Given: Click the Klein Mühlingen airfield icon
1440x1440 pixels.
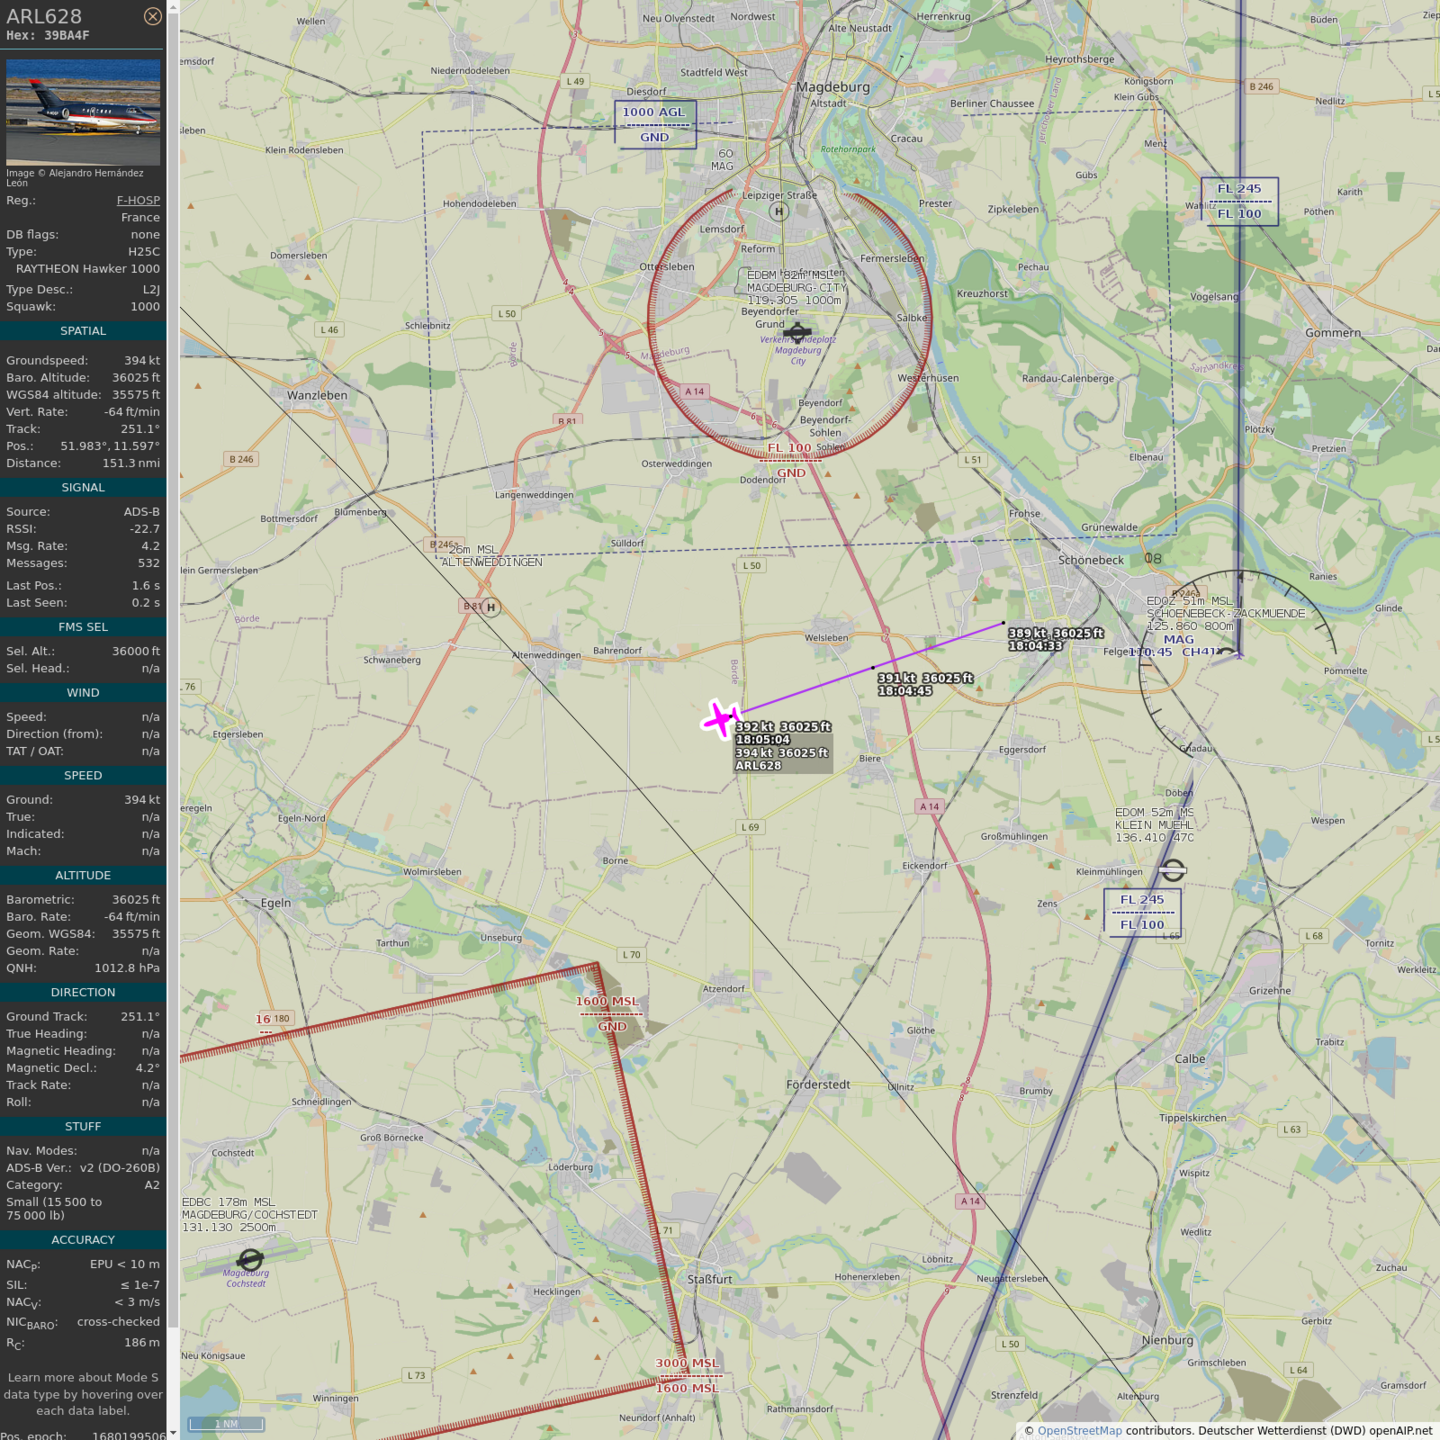Looking at the screenshot, I should tap(1172, 870).
